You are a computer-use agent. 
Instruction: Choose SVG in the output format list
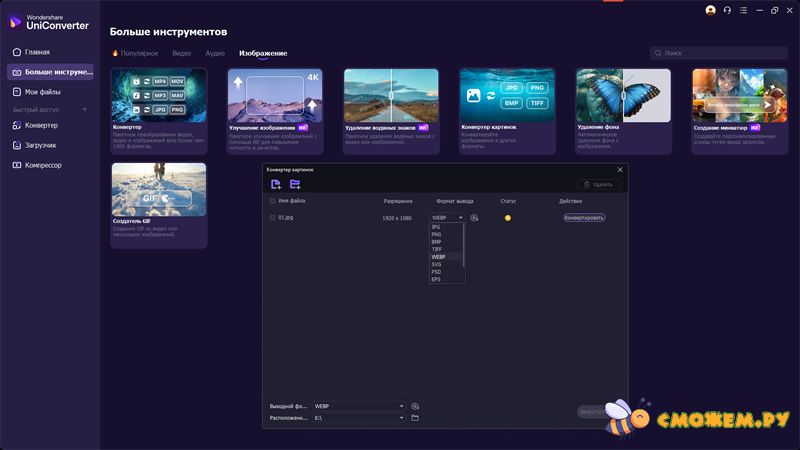pos(436,264)
